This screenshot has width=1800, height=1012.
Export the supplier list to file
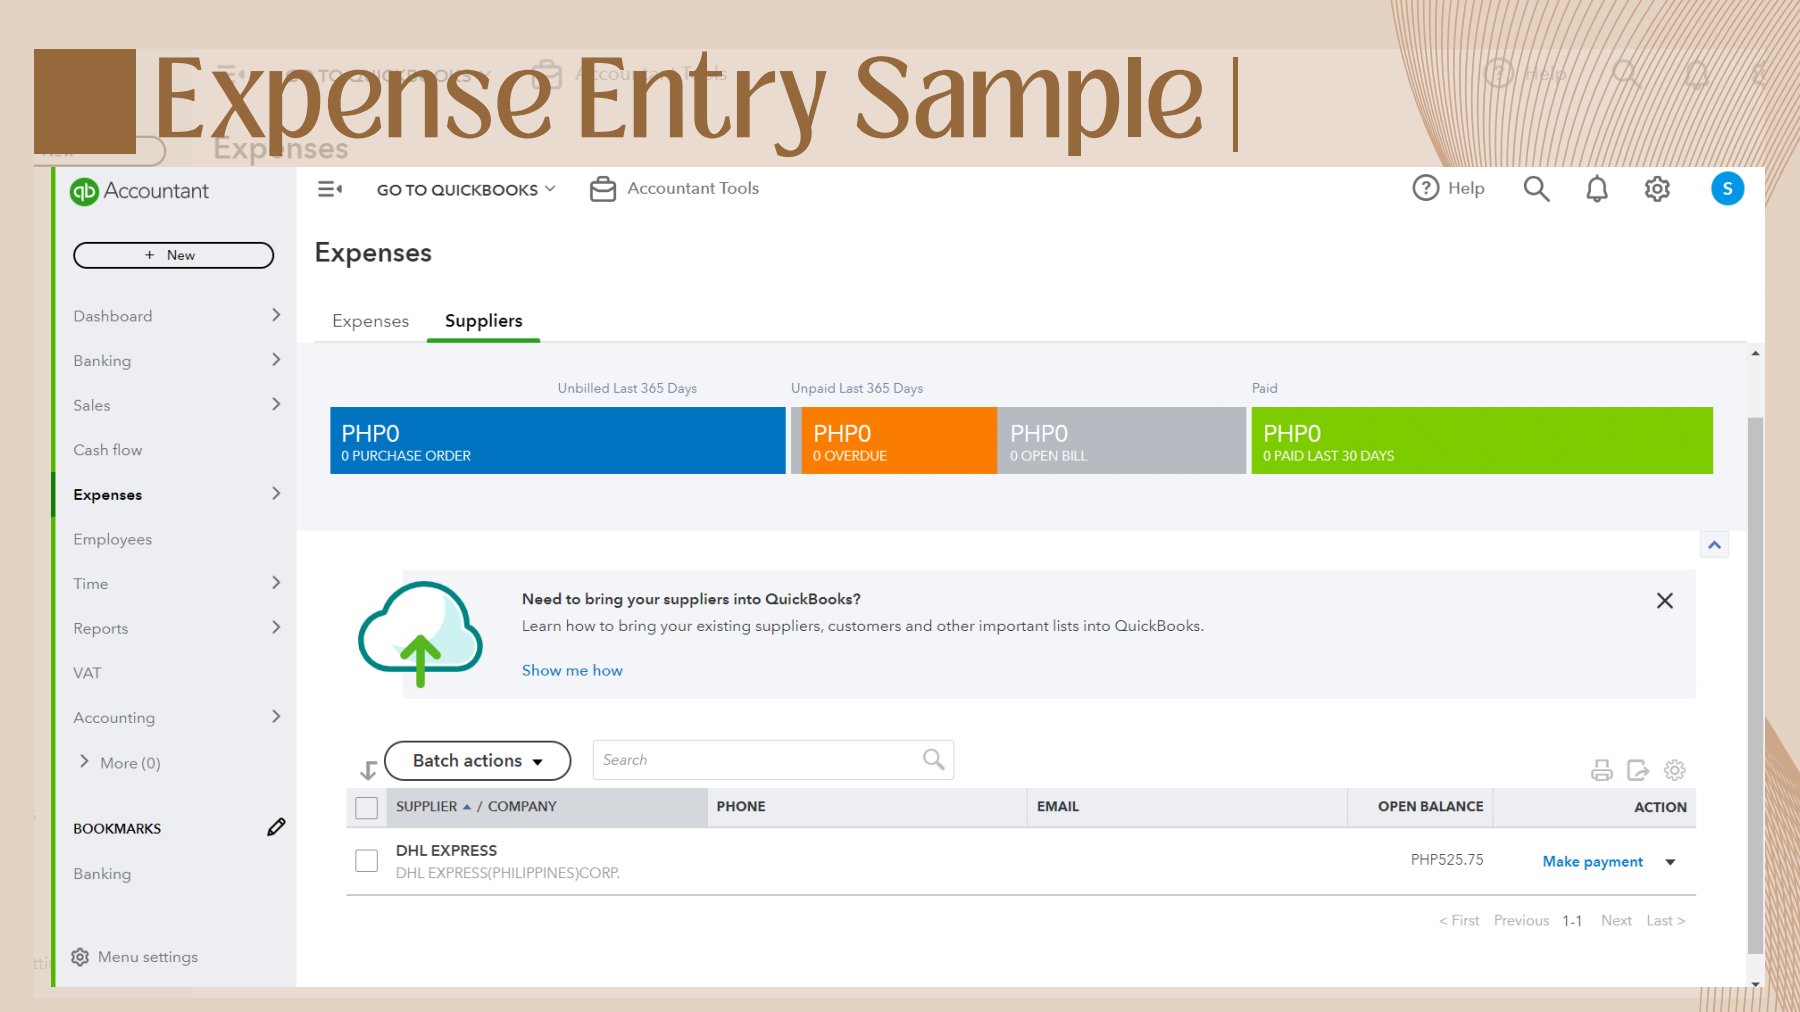click(x=1638, y=770)
